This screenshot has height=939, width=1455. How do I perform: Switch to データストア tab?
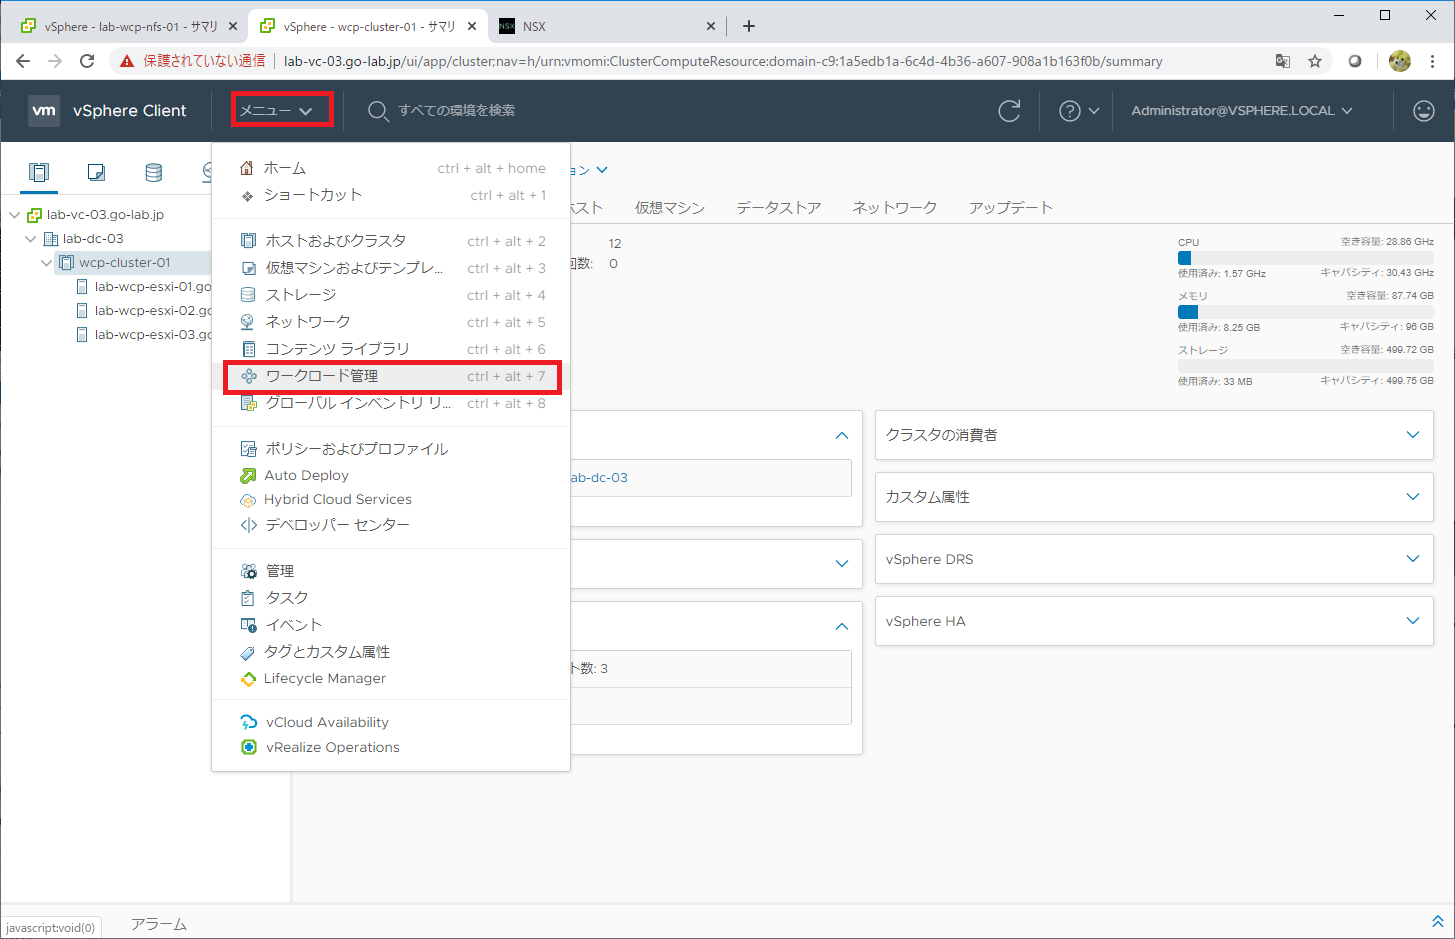(x=779, y=208)
